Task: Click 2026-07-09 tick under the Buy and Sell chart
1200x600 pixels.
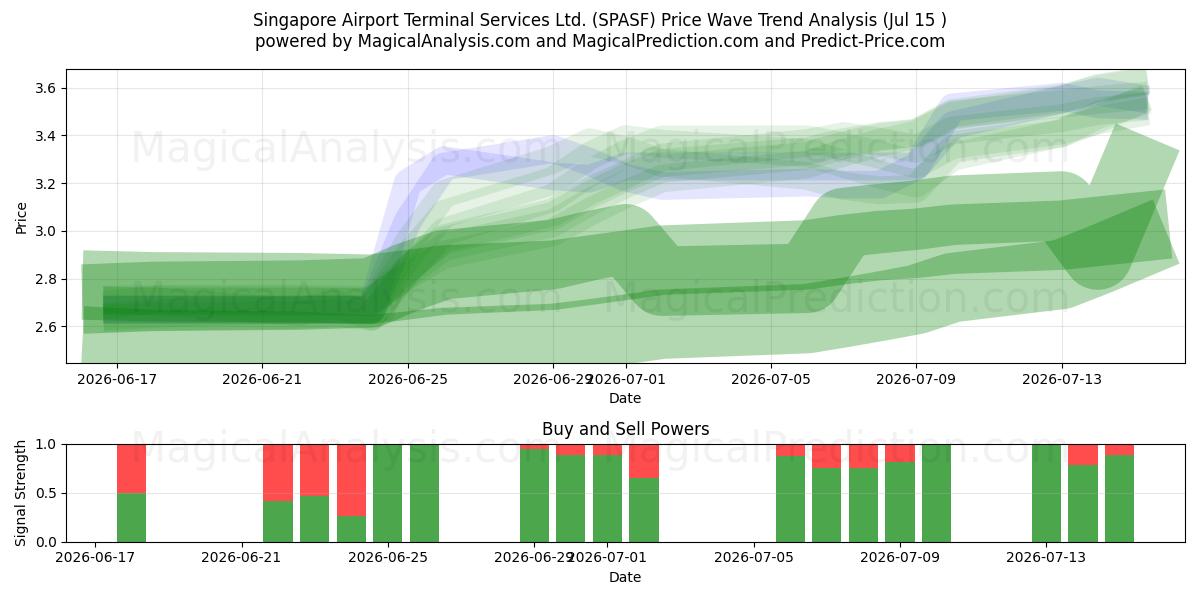Action: click(x=900, y=558)
